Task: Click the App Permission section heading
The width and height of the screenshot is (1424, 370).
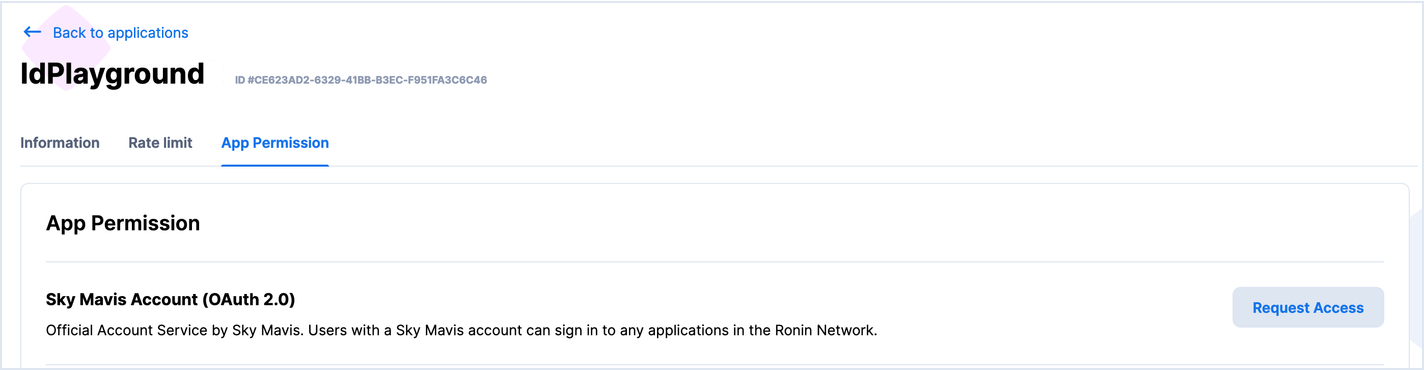Action: 123,223
